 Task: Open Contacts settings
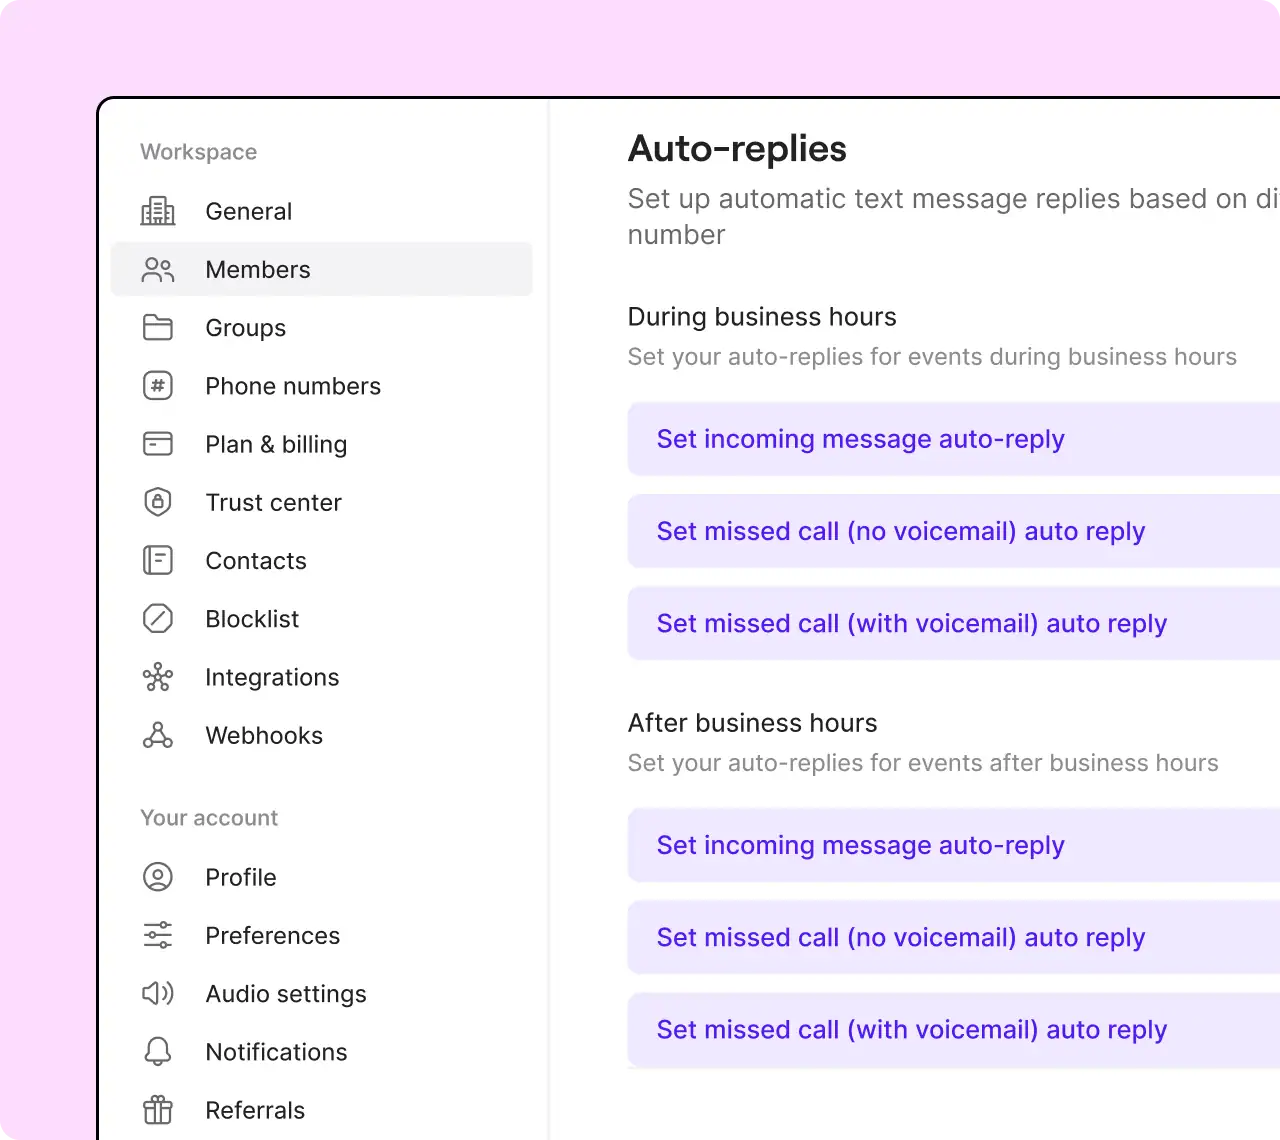pos(321,560)
